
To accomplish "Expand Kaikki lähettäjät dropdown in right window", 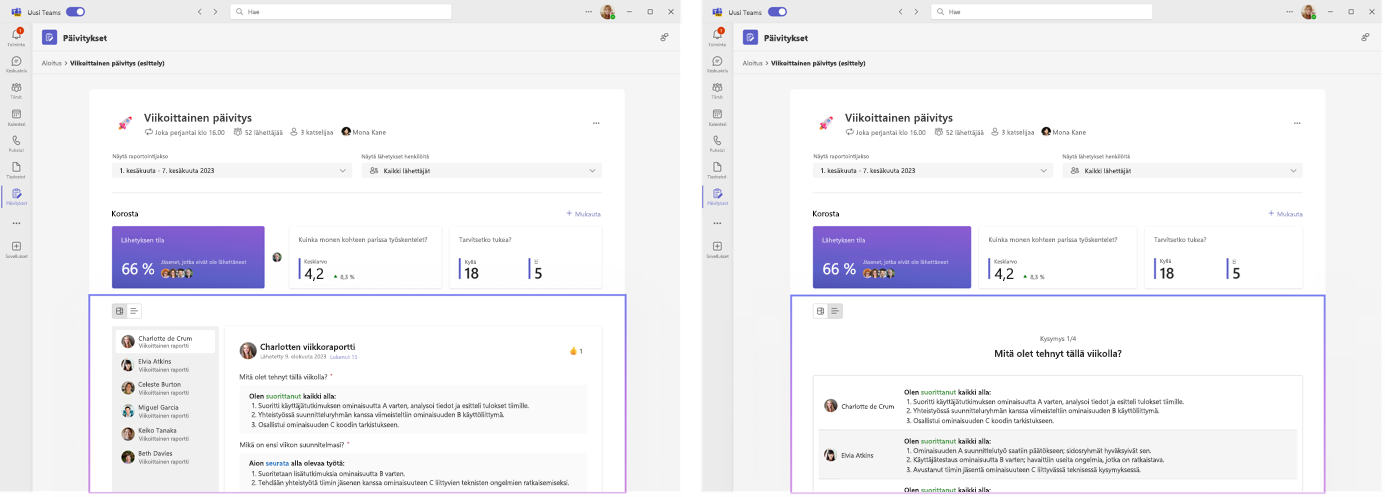I will tap(1183, 171).
